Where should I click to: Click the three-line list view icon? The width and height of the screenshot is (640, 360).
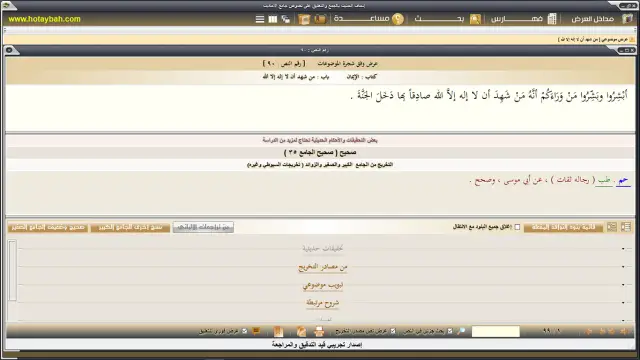(x=260, y=19)
